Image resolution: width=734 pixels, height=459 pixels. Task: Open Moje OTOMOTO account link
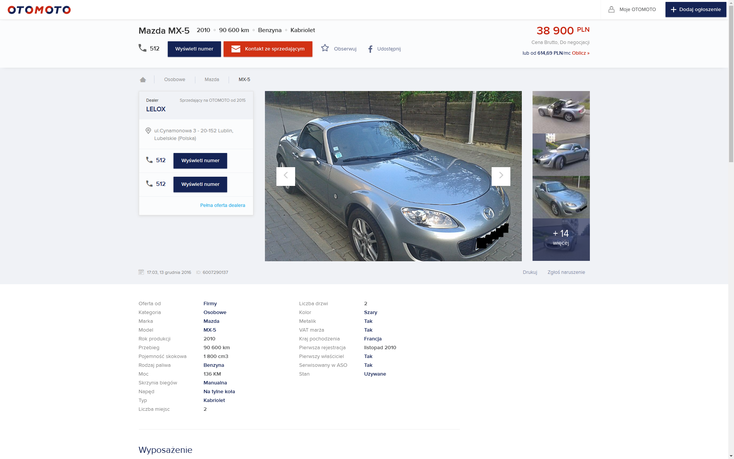(x=637, y=9)
